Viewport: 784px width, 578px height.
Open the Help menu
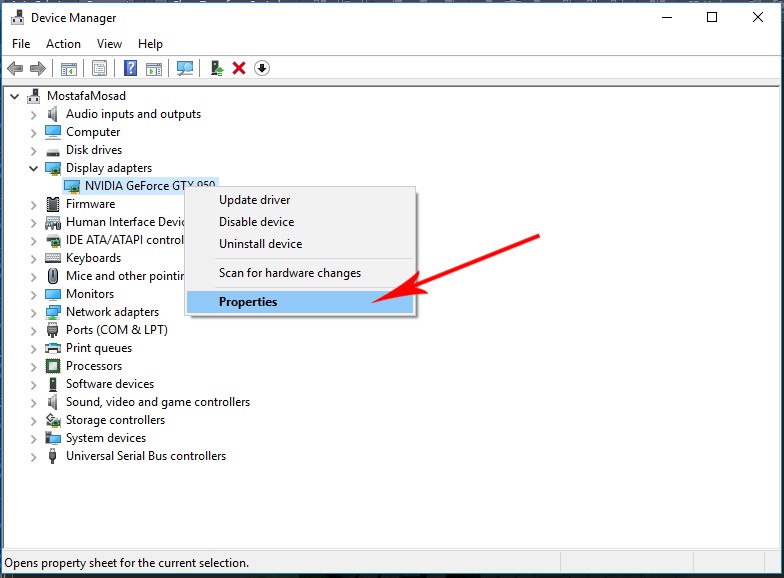(x=150, y=44)
